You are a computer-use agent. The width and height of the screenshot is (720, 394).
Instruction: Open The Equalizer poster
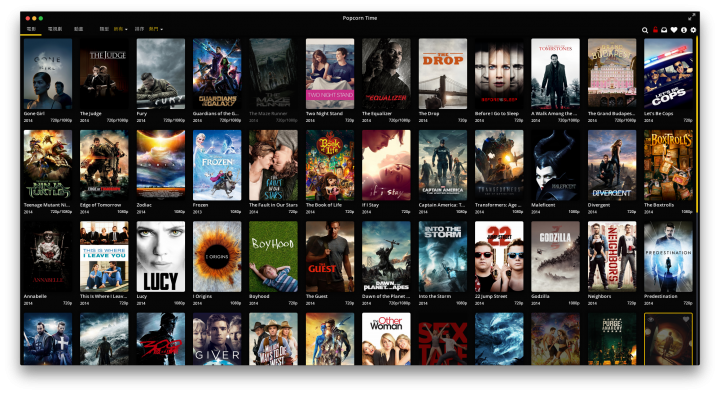coord(386,73)
